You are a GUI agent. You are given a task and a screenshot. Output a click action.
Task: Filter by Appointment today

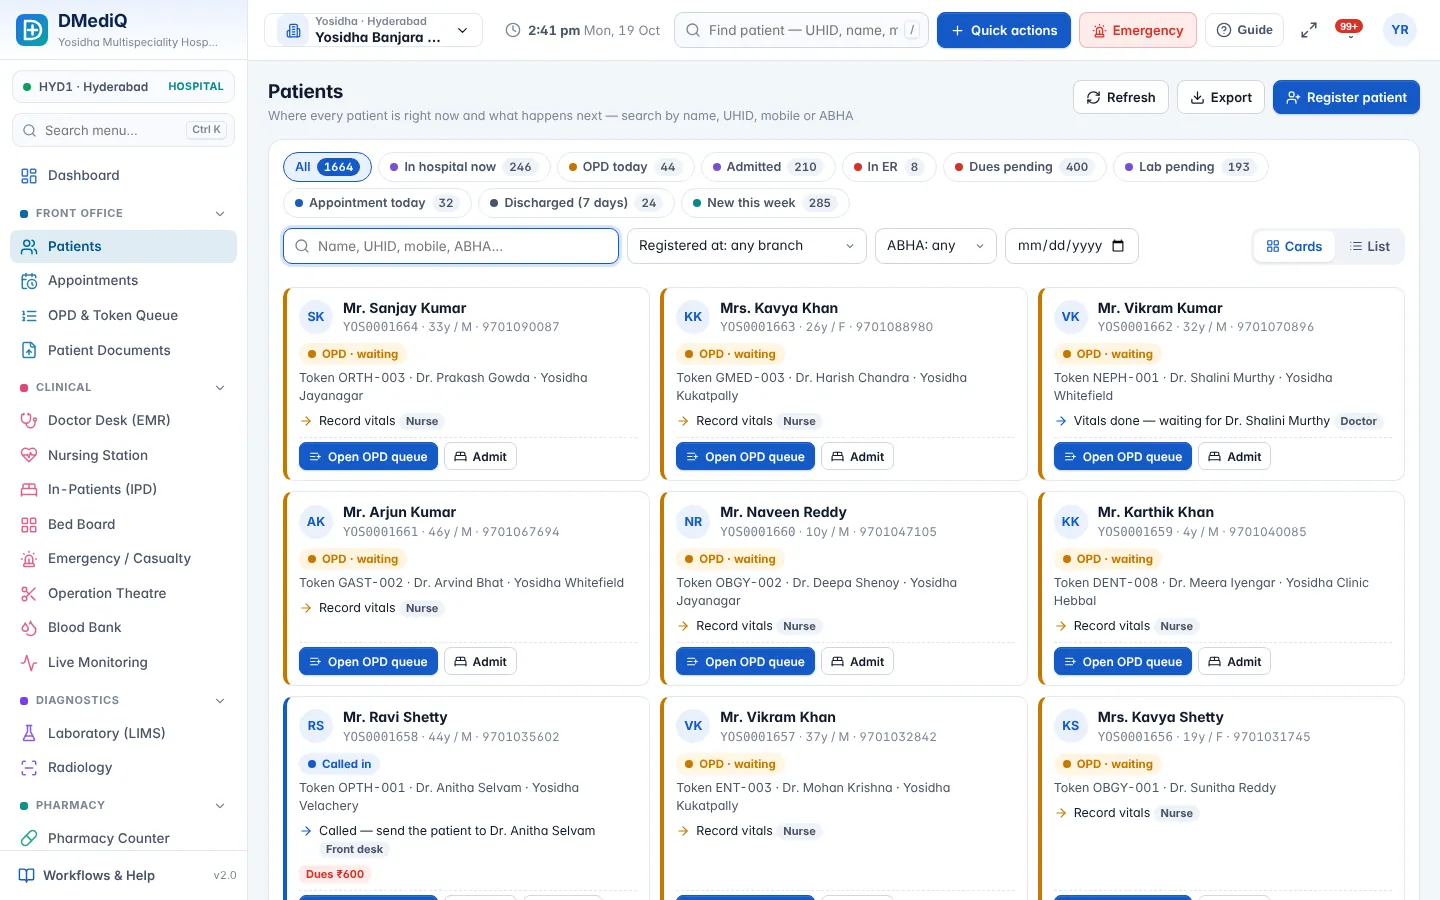coord(378,203)
